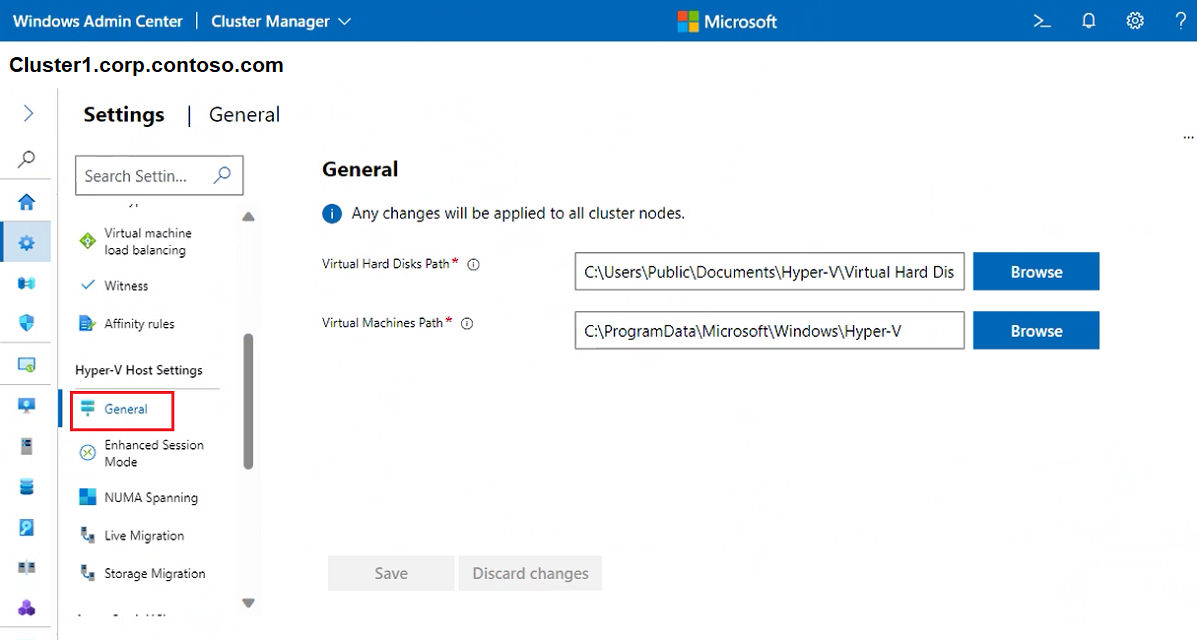Click the Virtual machine load balancing settings icon
Image resolution: width=1197 pixels, height=640 pixels.
[x=87, y=241]
